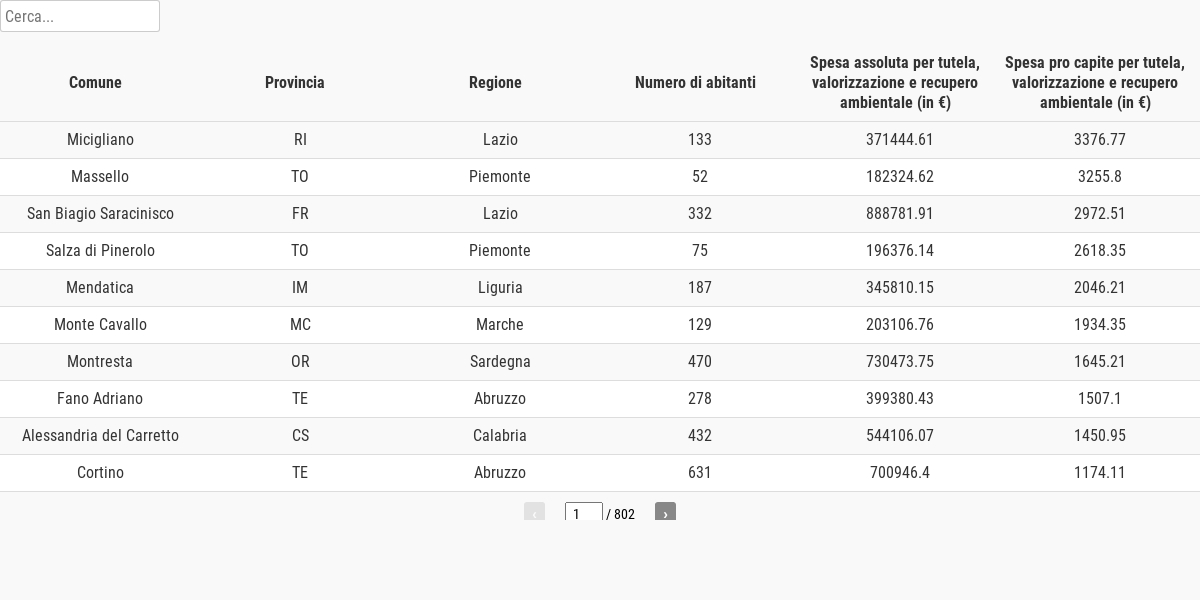Sort by Comune column header
The width and height of the screenshot is (1200, 600).
click(x=95, y=83)
